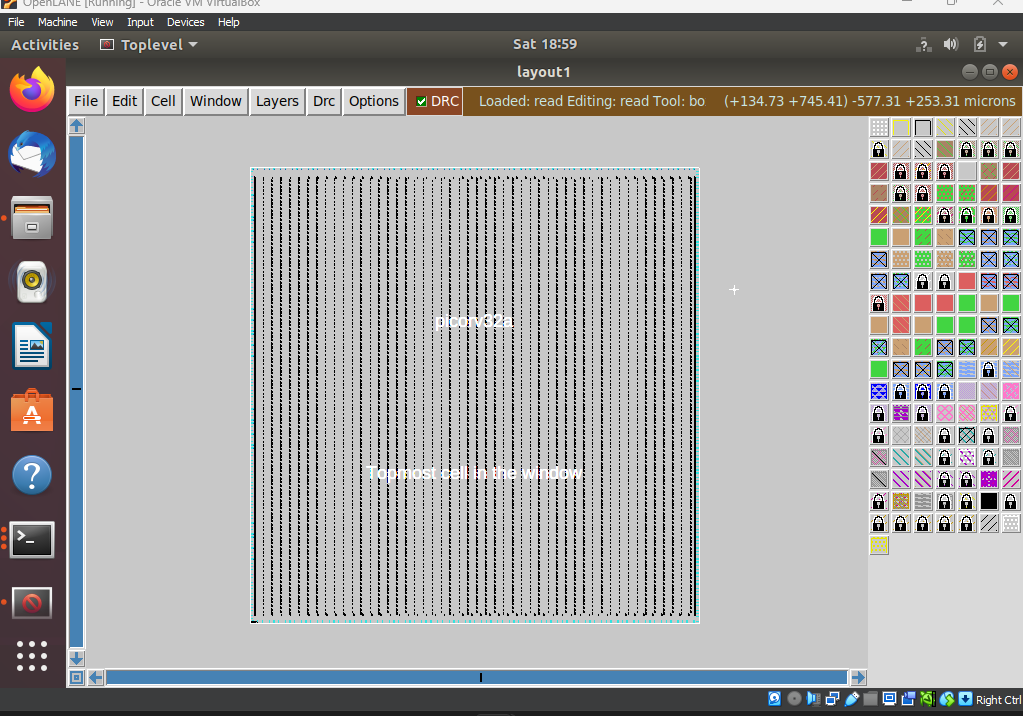Screen dimensions: 1023x716
Task: Select the solid black layer swatch
Action: [x=989, y=501]
